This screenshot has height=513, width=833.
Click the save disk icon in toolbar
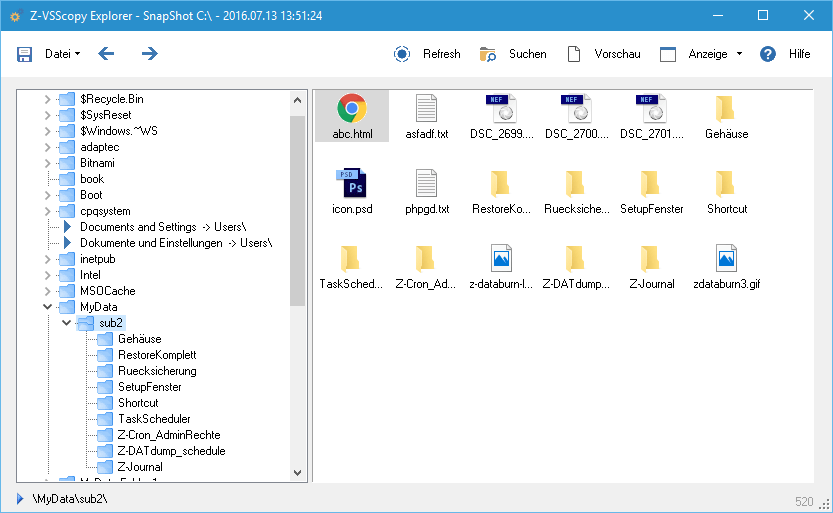click(24, 54)
